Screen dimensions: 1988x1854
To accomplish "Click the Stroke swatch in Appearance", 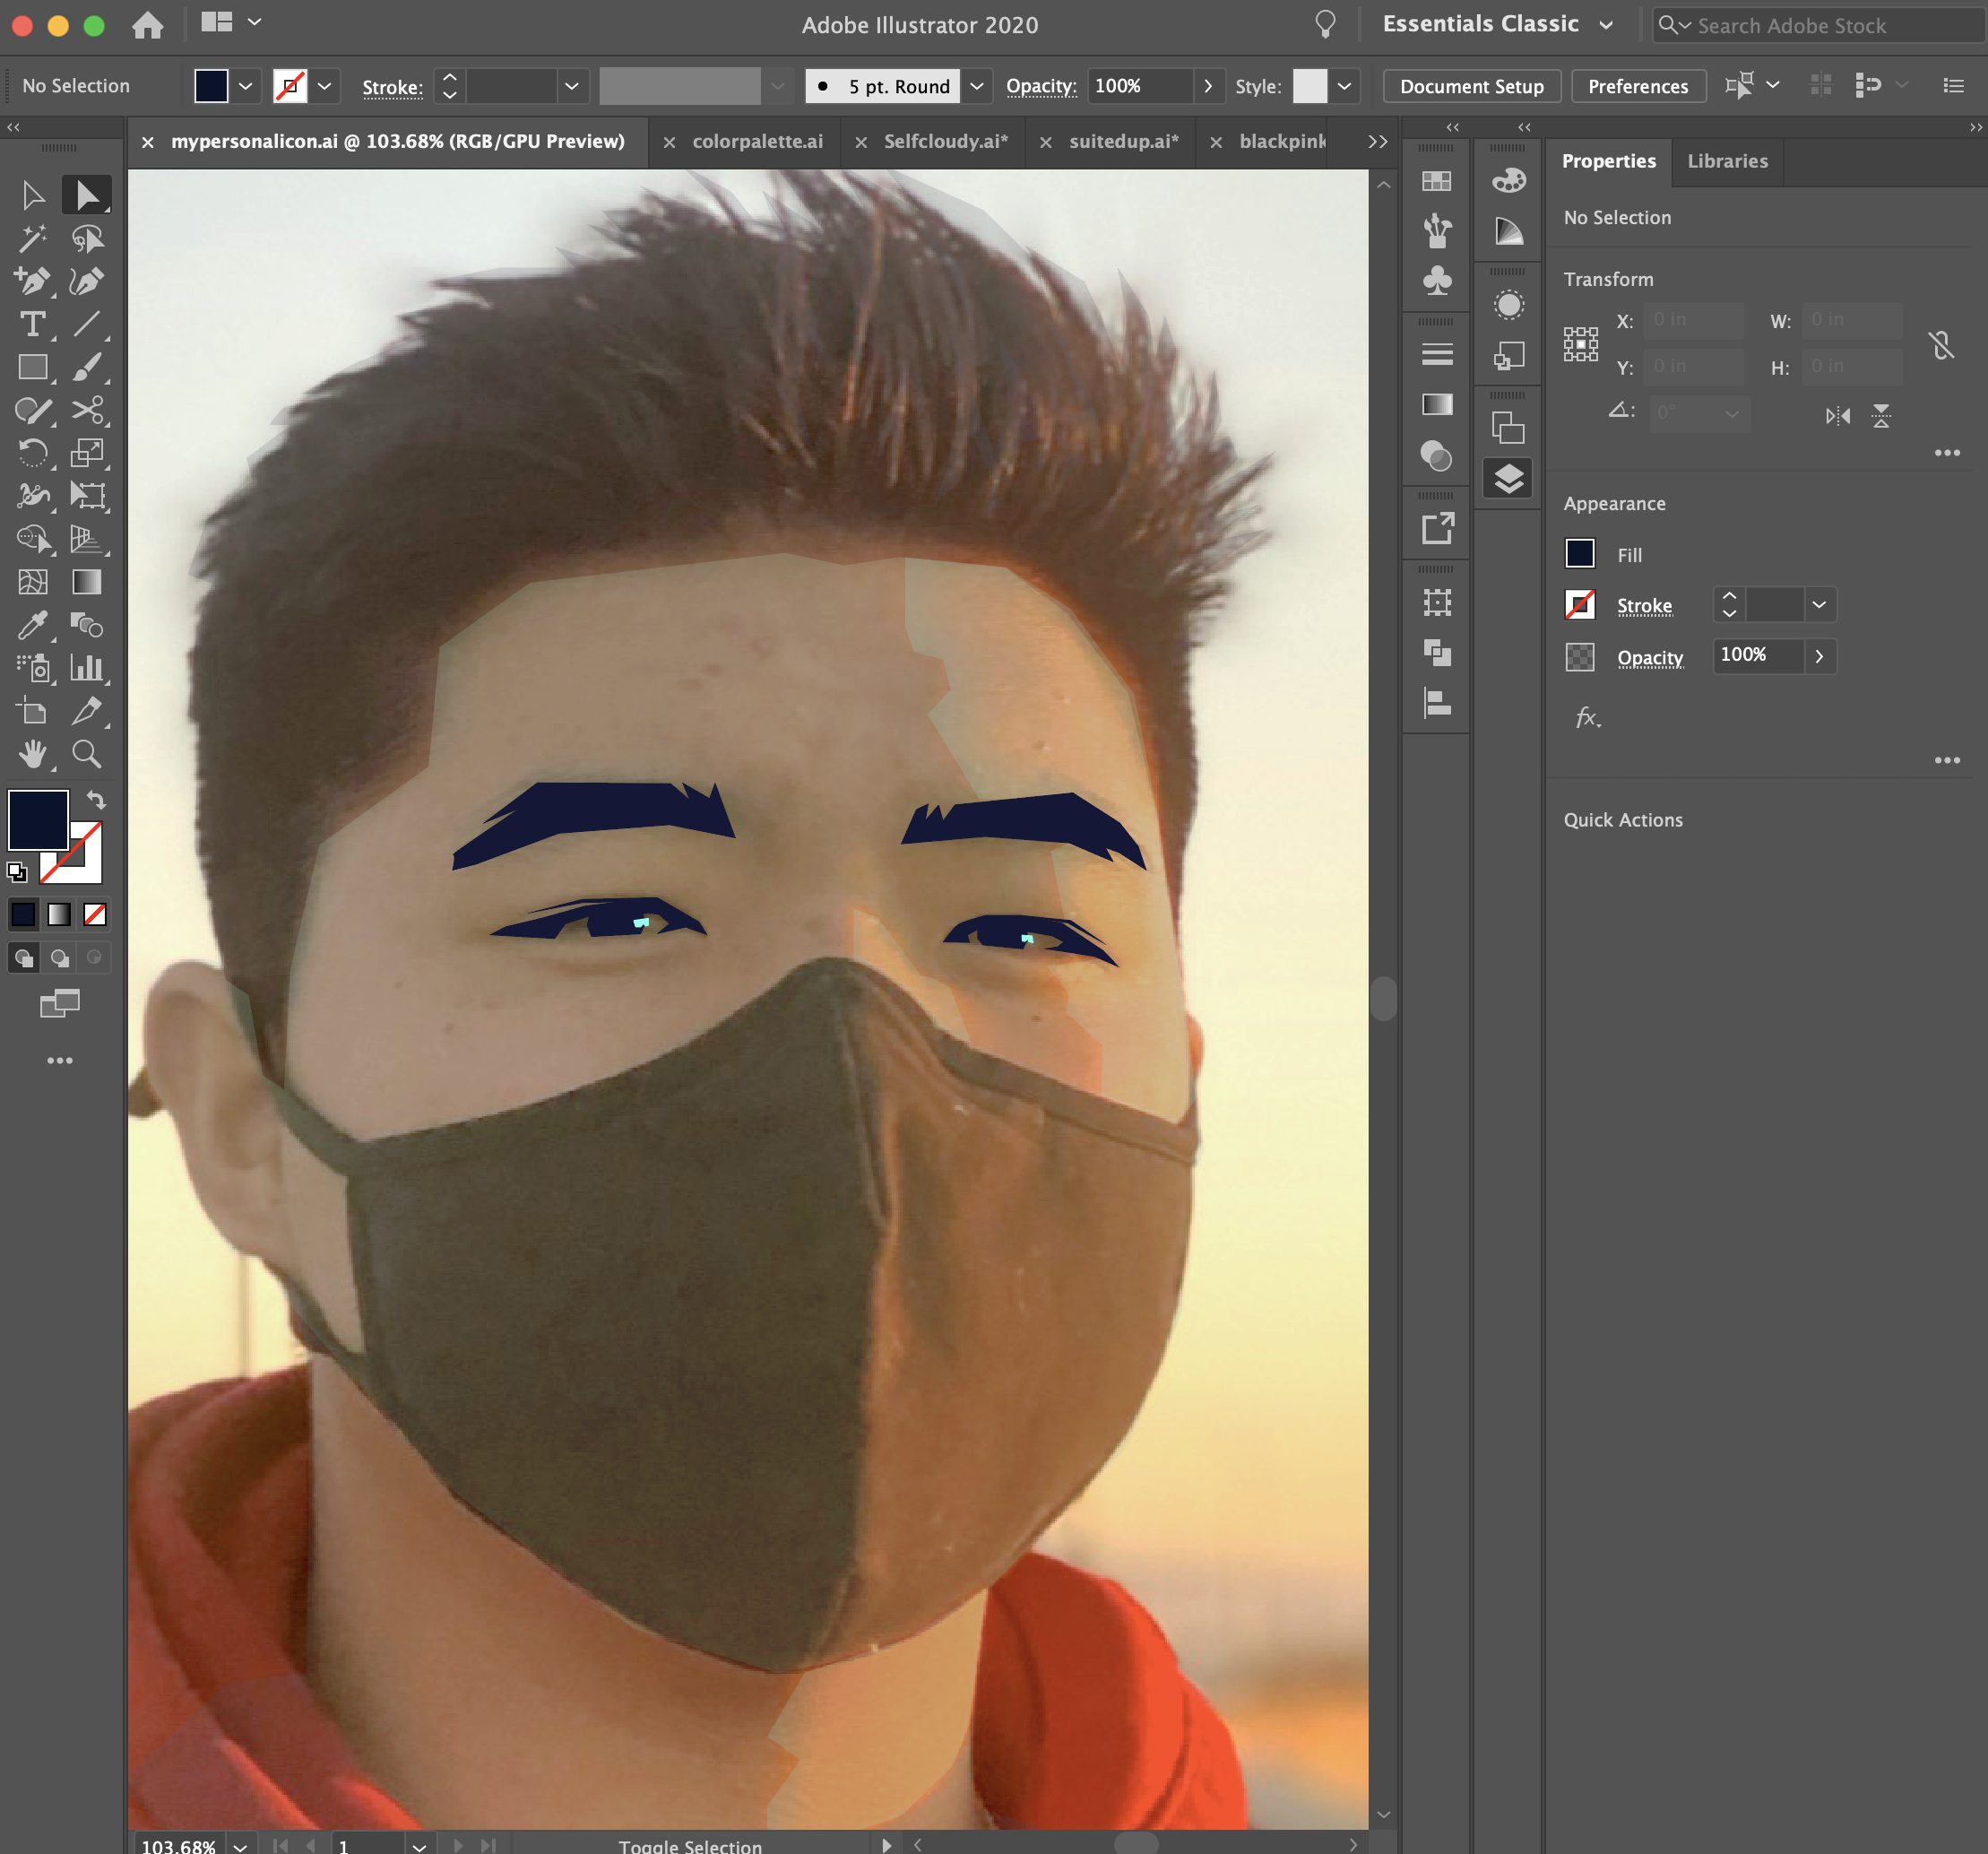I will tap(1580, 605).
